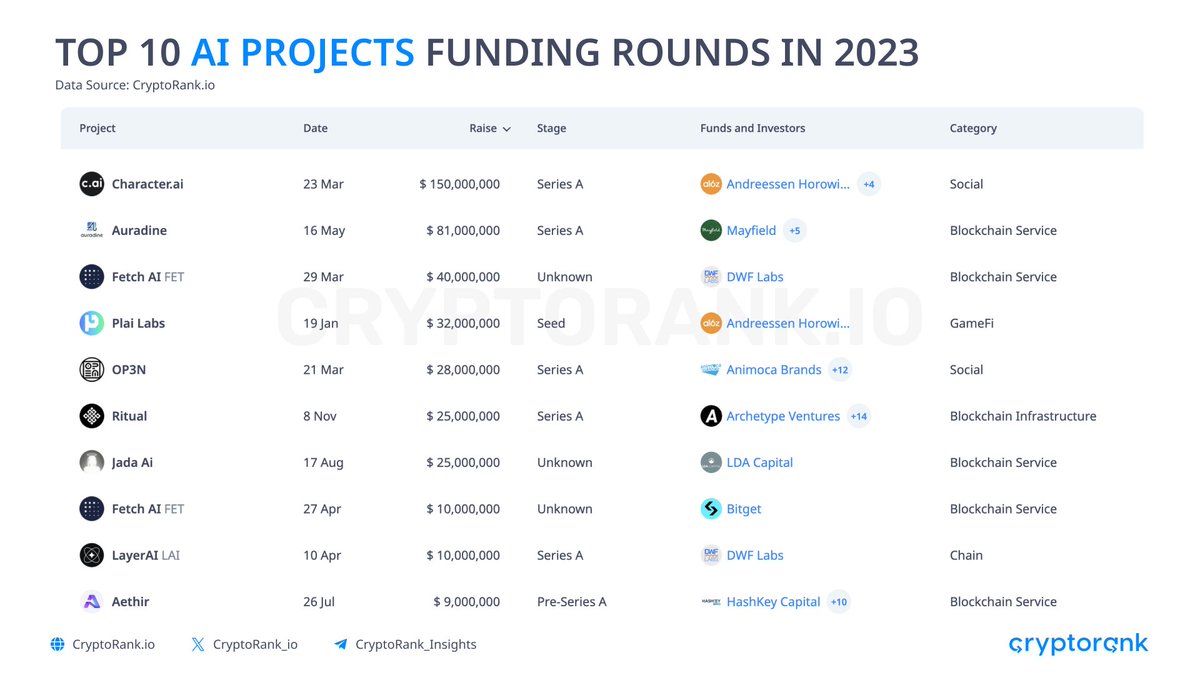Sort by Raise column arrow

[x=507, y=129]
